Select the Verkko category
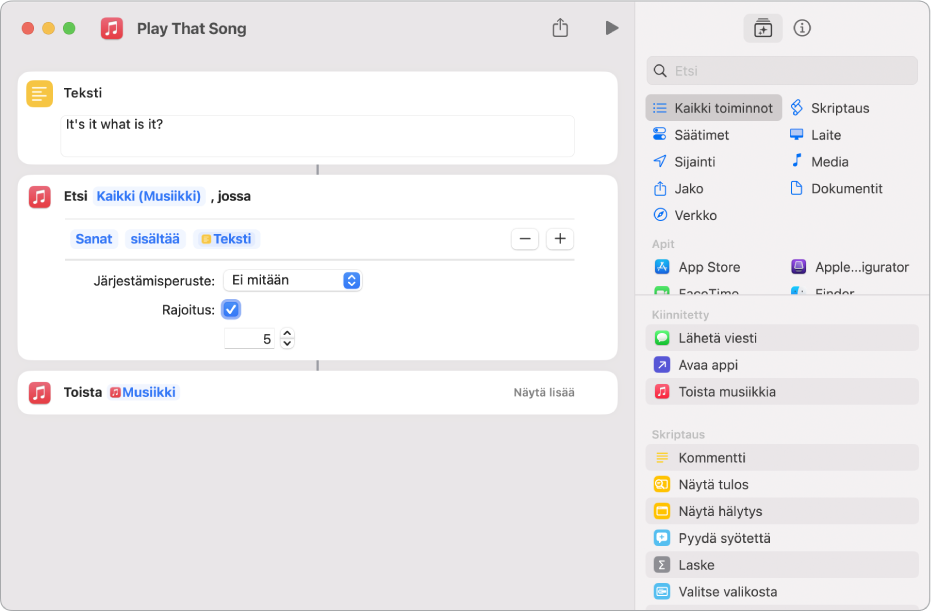931x612 pixels. [x=685, y=215]
